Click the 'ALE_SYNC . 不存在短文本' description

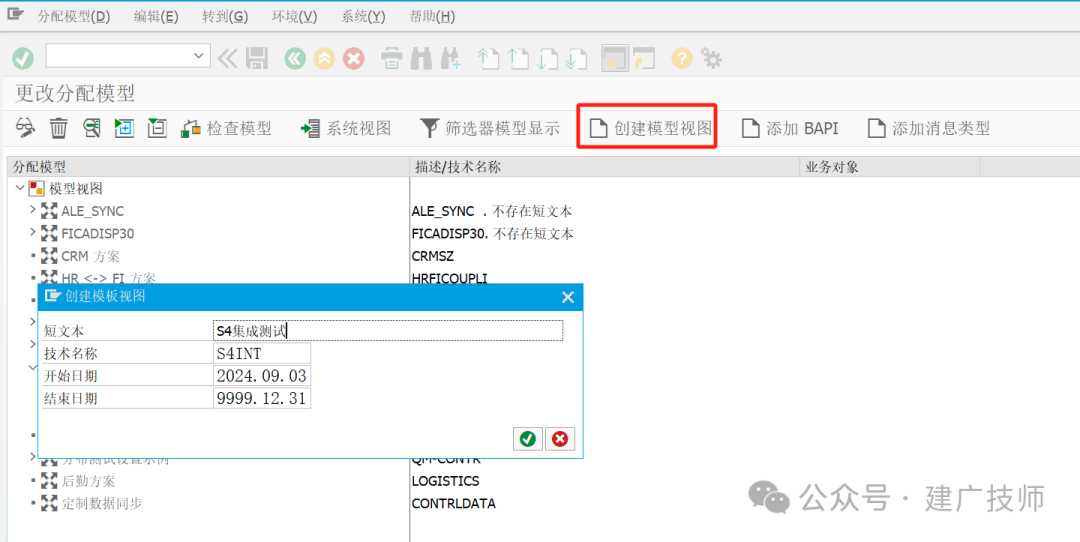tap(492, 211)
